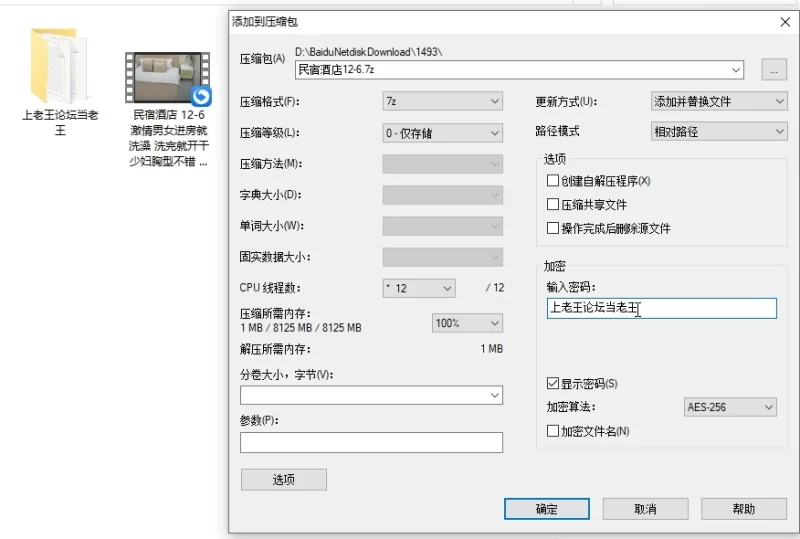Click the disabled 压缩方法 dropdown
This screenshot has height=539, width=800.
(x=442, y=164)
